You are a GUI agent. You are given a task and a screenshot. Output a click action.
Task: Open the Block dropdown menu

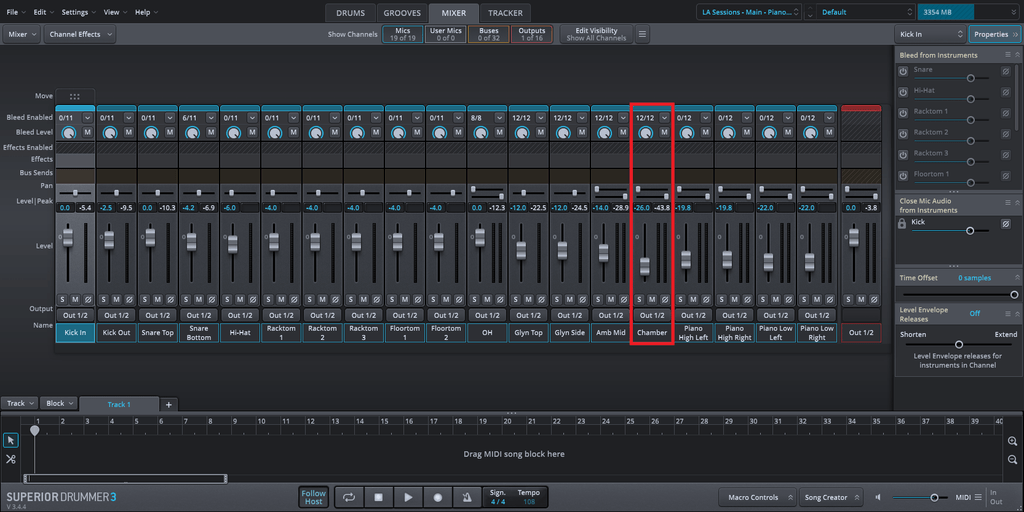(x=59, y=404)
